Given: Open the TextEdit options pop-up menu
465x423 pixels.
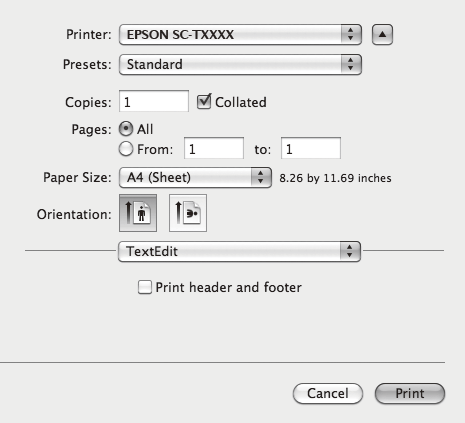Looking at the screenshot, I should 239,251.
